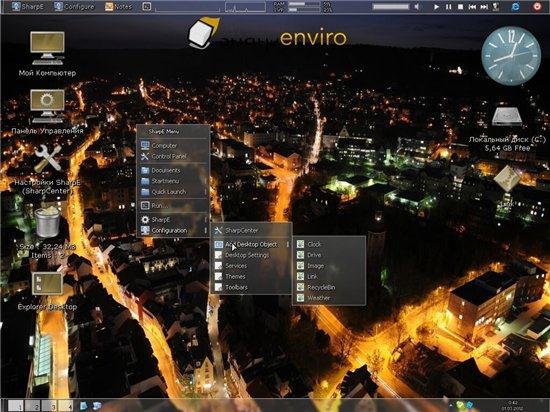Adjust the volume slider in the top bar
This screenshot has height=412, width=550.
tap(391, 7)
